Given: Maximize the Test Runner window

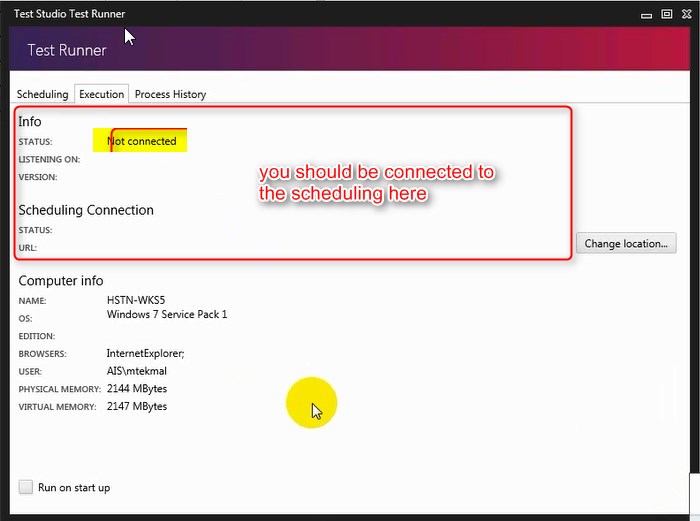Looking at the screenshot, I should [667, 14].
